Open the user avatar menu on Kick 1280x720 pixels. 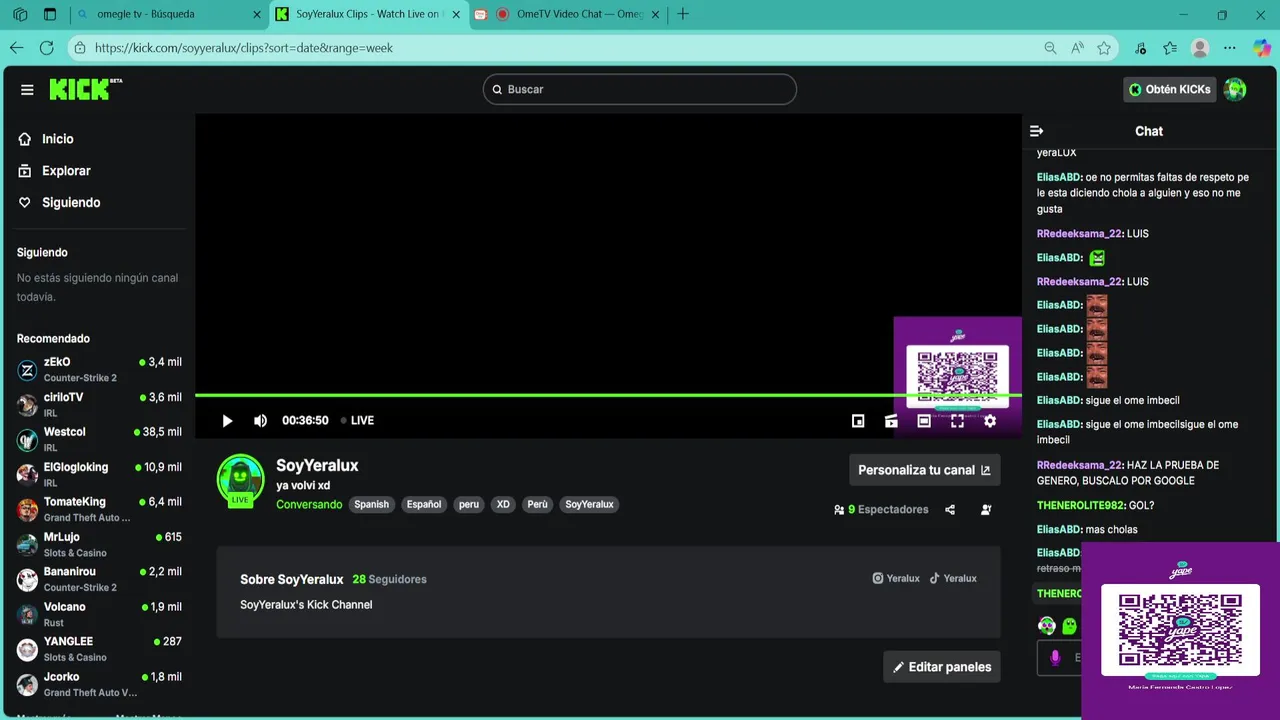(1235, 89)
